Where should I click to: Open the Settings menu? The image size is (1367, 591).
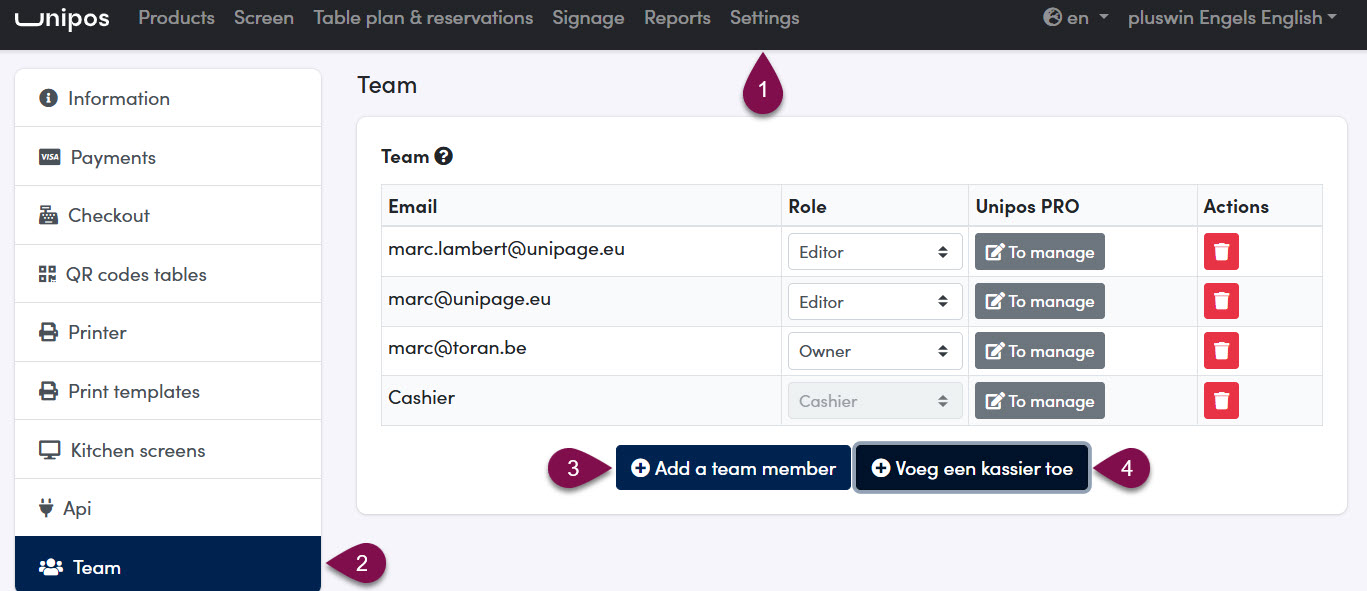(764, 18)
